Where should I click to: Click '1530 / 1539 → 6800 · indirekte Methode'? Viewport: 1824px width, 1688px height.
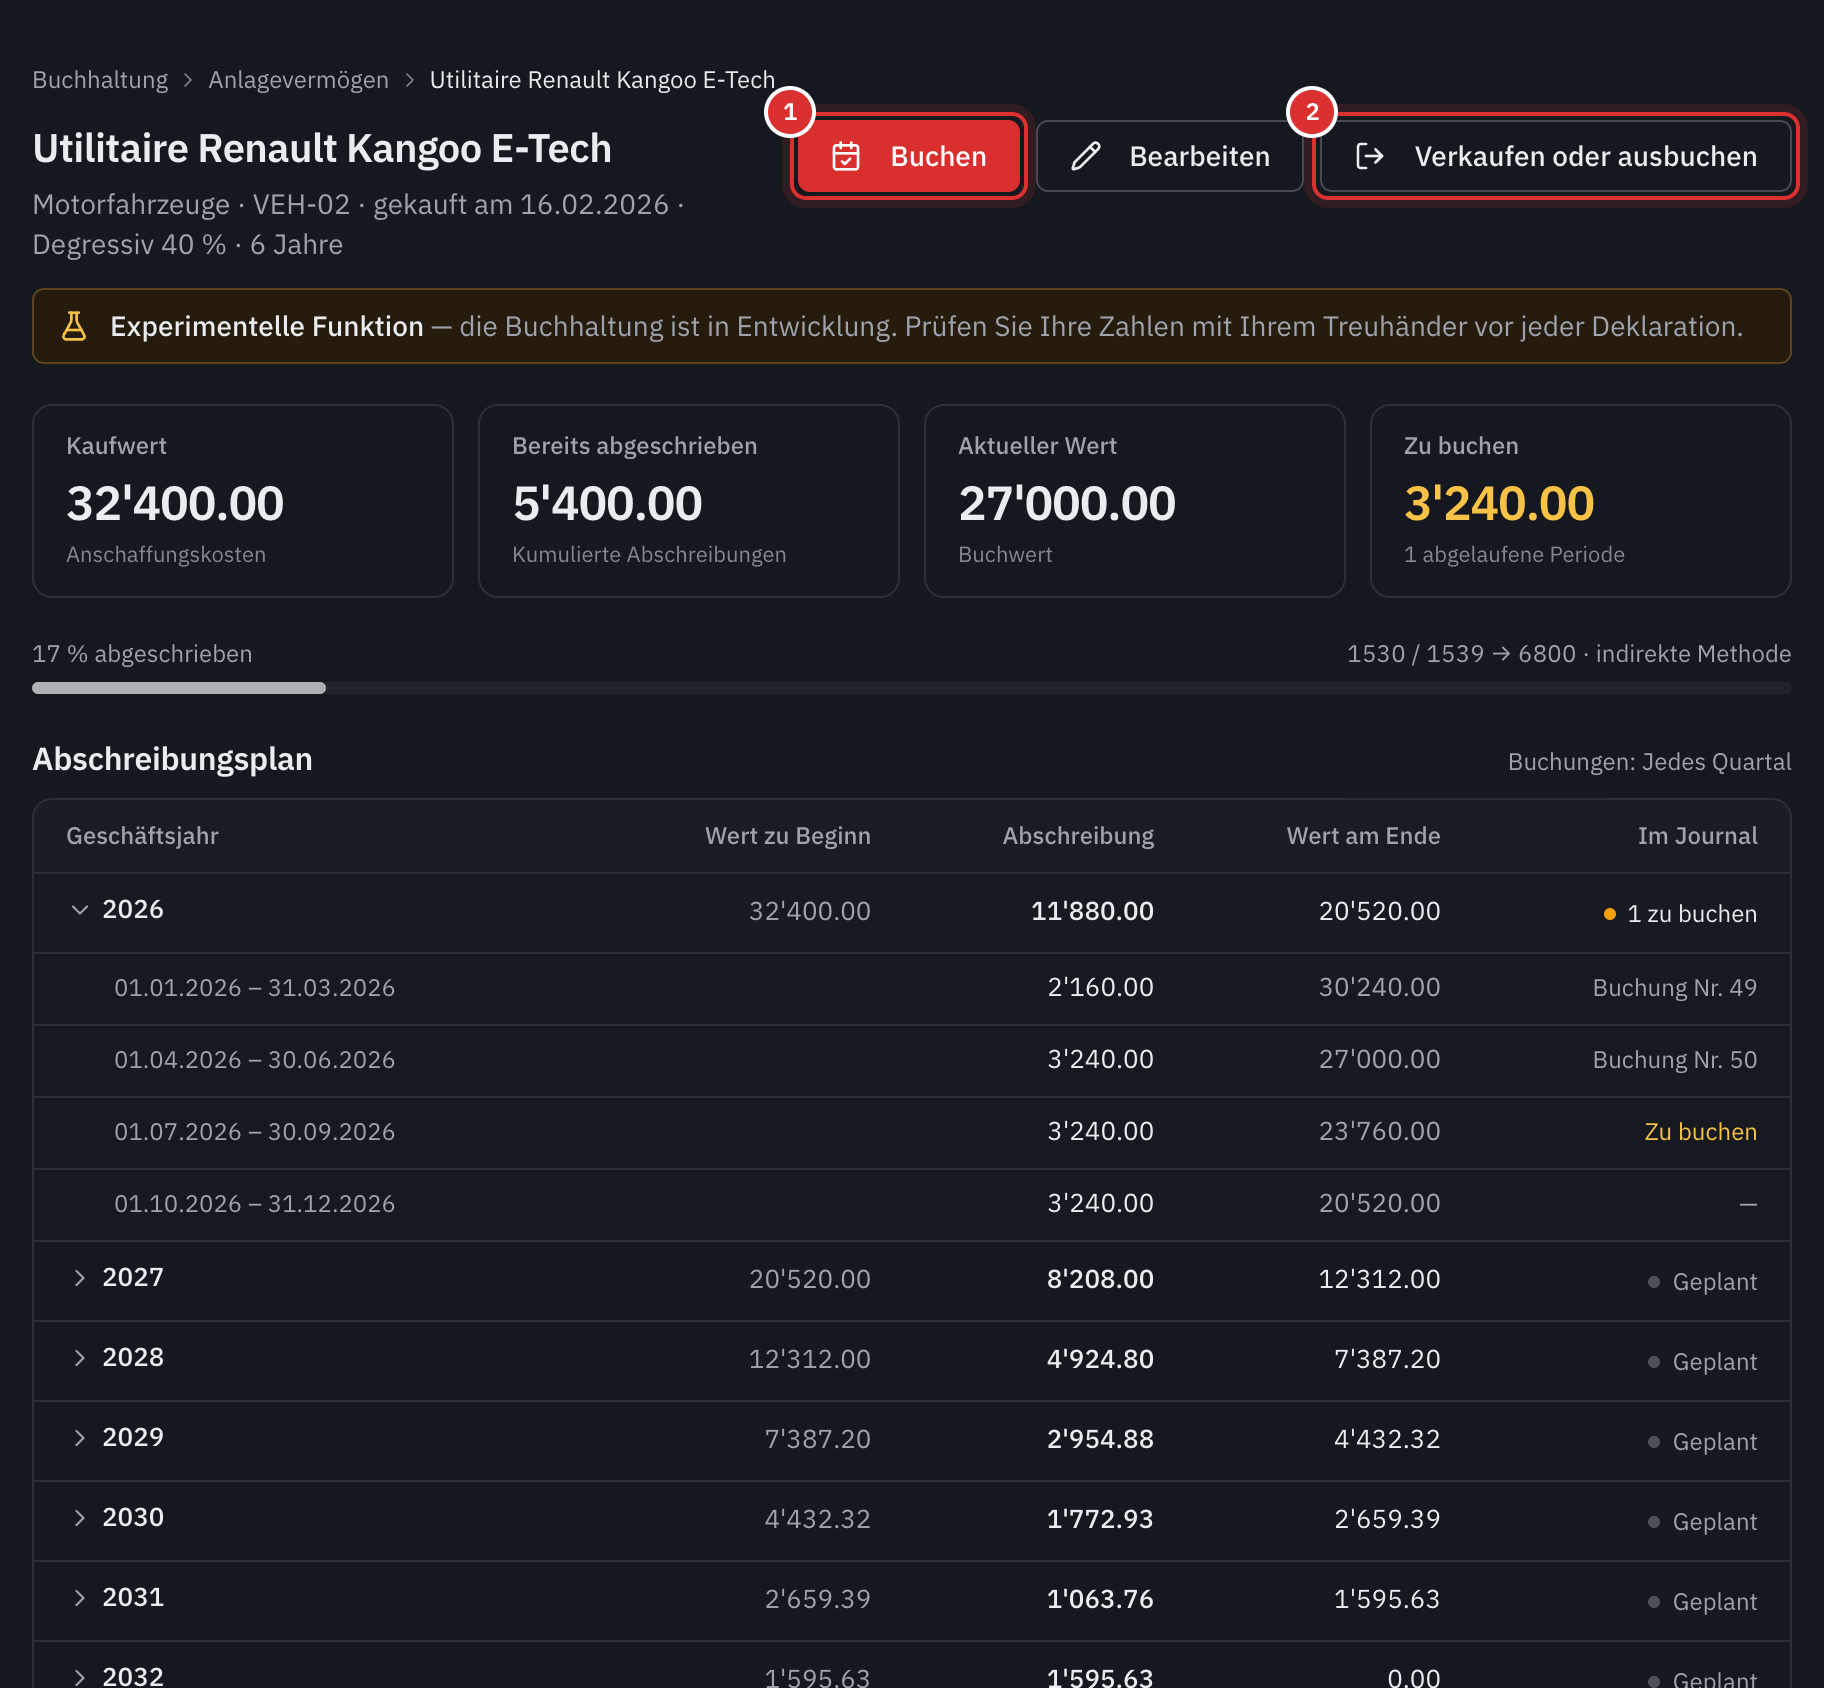[1568, 654]
